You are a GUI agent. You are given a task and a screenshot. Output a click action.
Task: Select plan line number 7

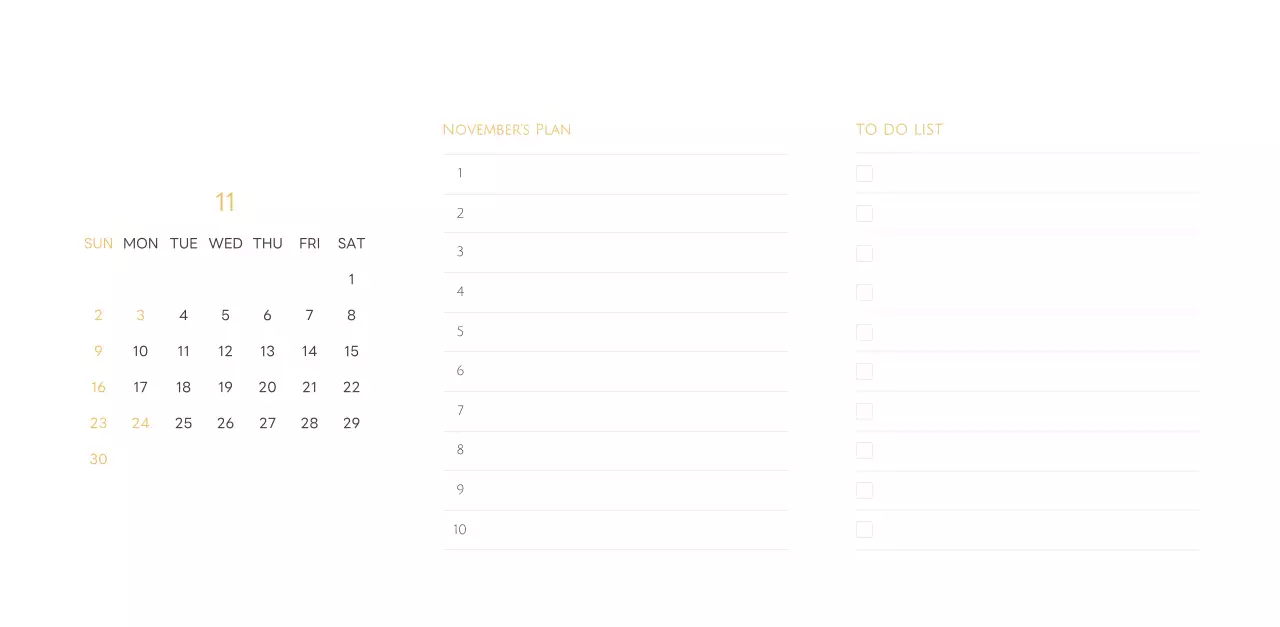(615, 411)
